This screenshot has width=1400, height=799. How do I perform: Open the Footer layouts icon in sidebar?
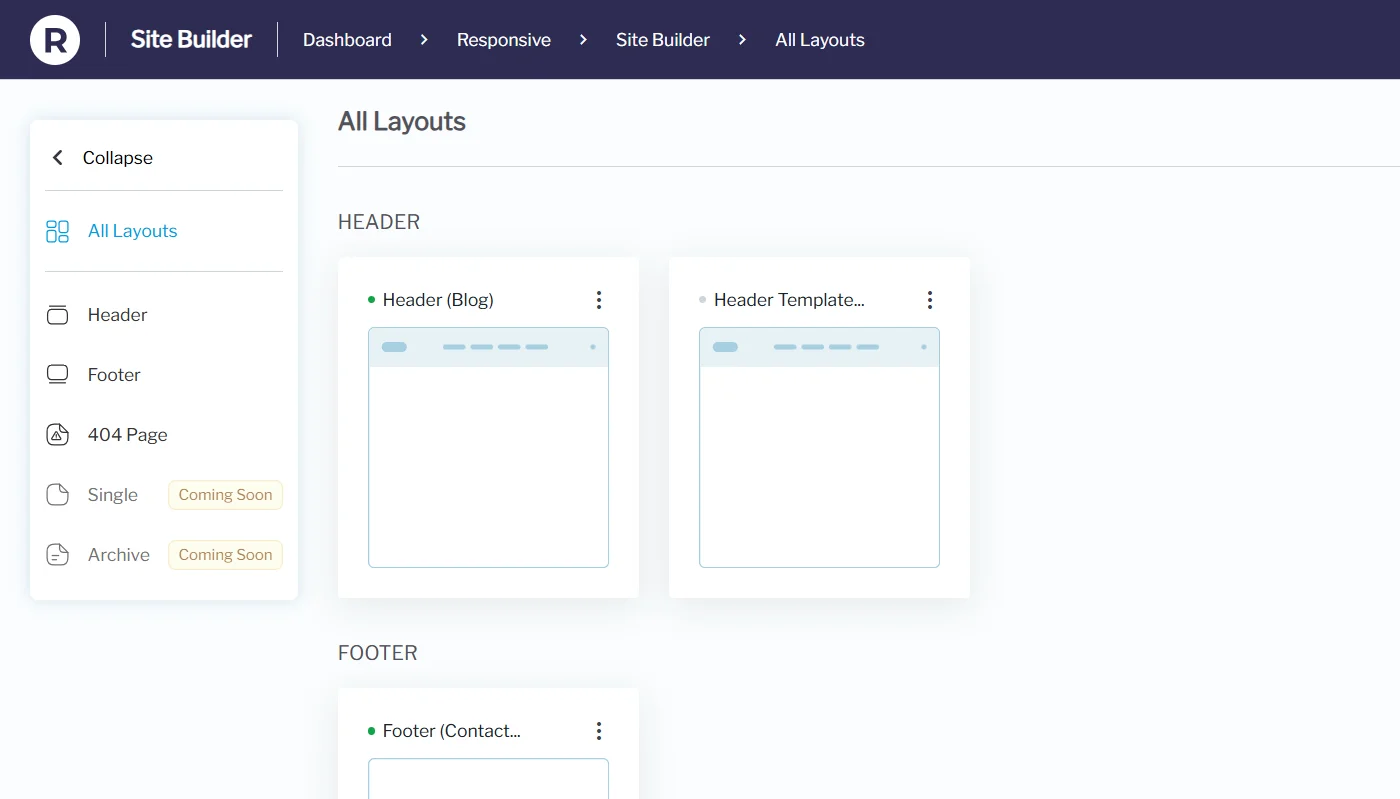(58, 375)
